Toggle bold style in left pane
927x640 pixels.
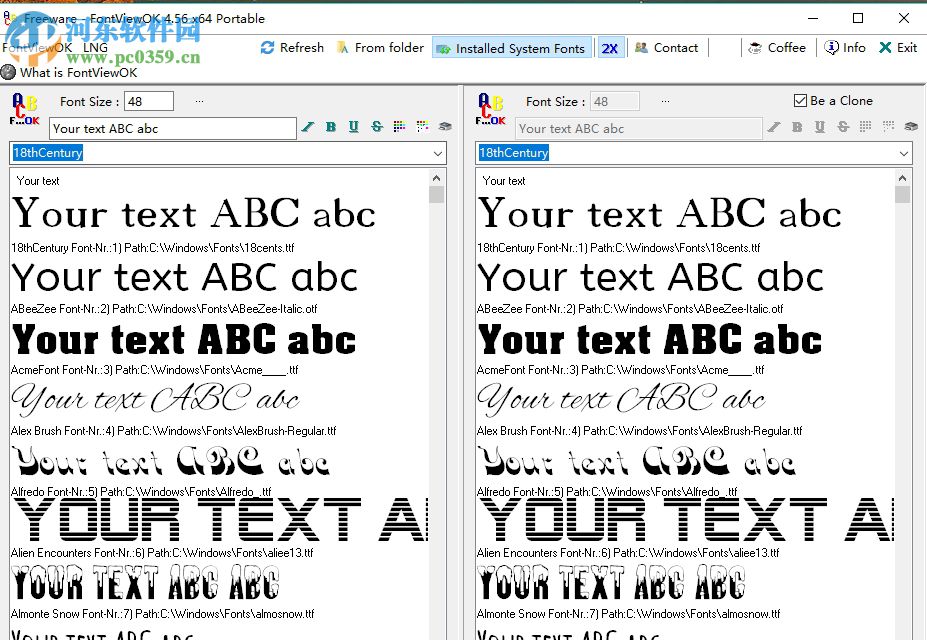tap(331, 127)
